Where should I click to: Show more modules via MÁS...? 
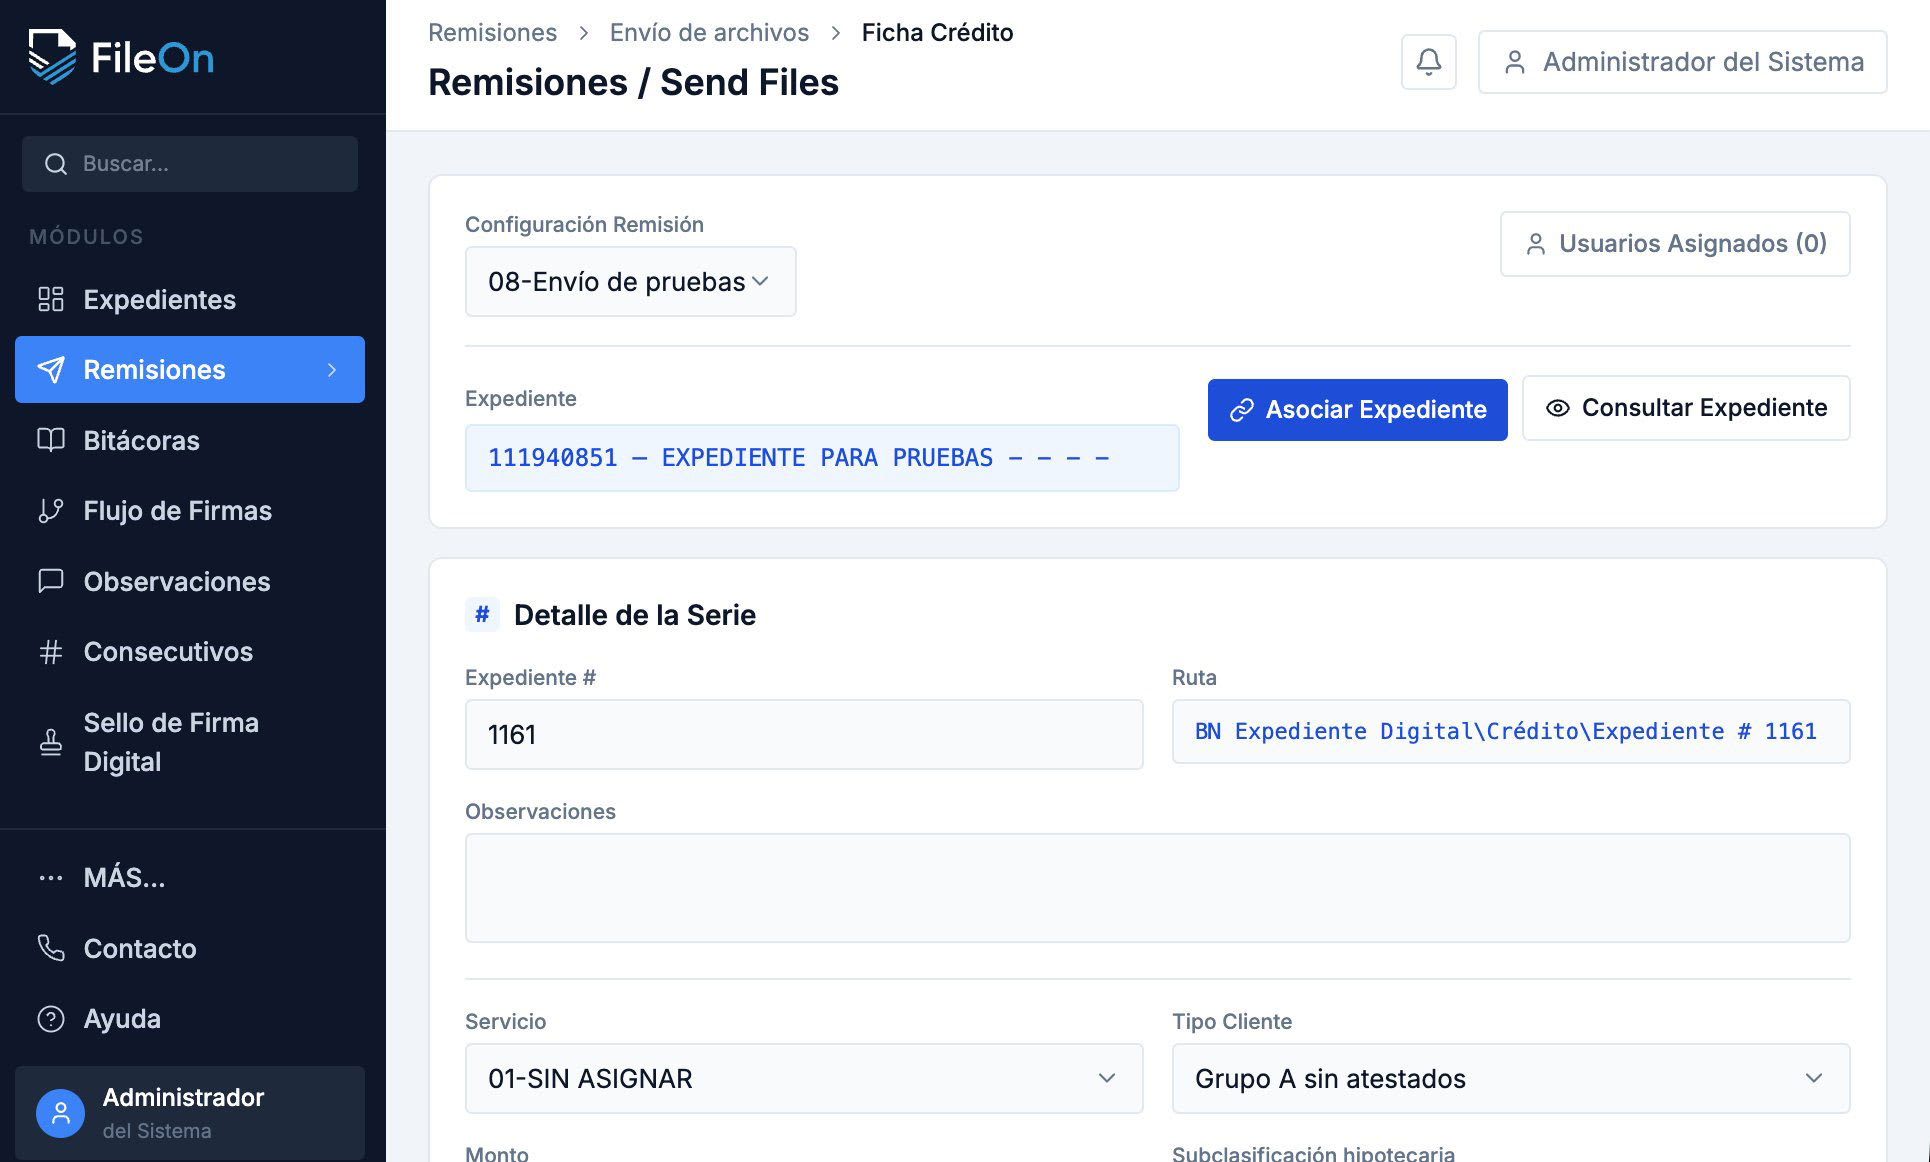pos(190,878)
